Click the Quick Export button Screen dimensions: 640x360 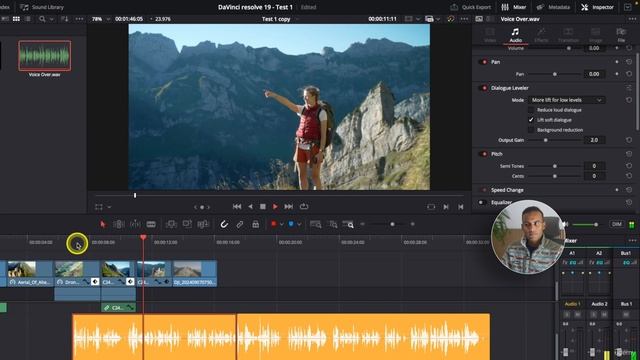coord(470,7)
